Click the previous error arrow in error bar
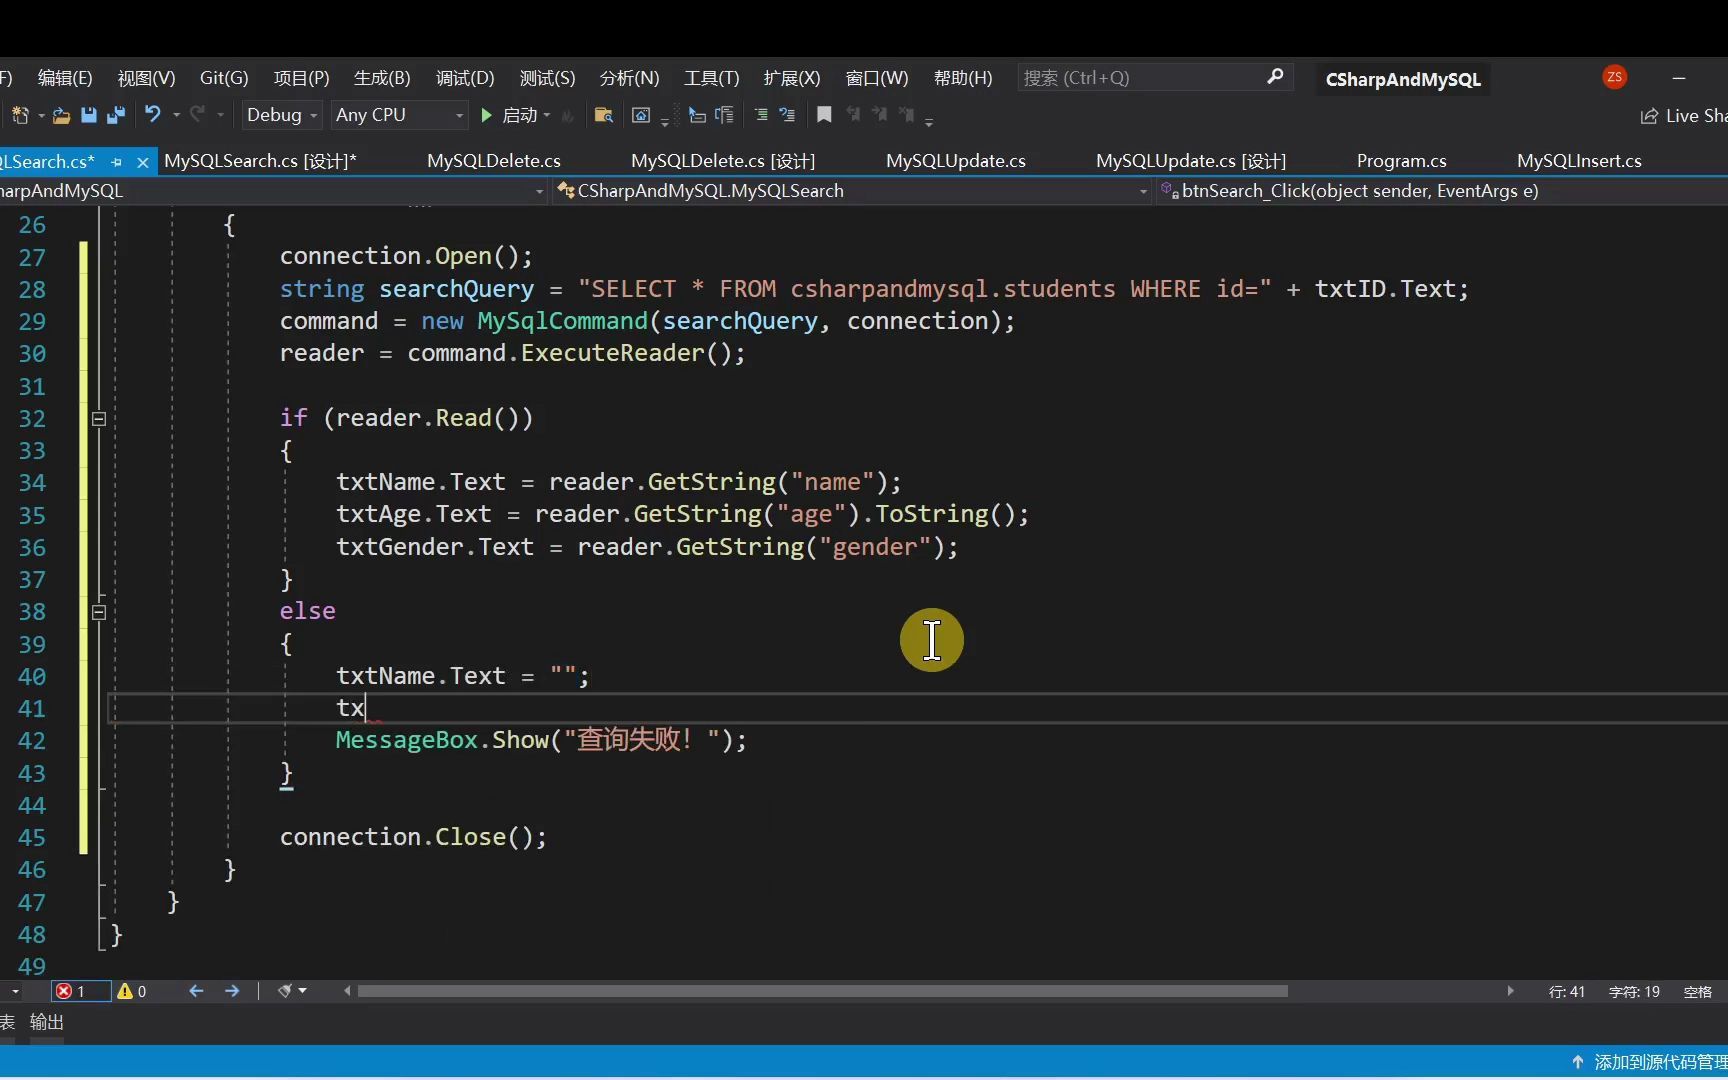Screen dimensions: 1728x1080 point(196,990)
